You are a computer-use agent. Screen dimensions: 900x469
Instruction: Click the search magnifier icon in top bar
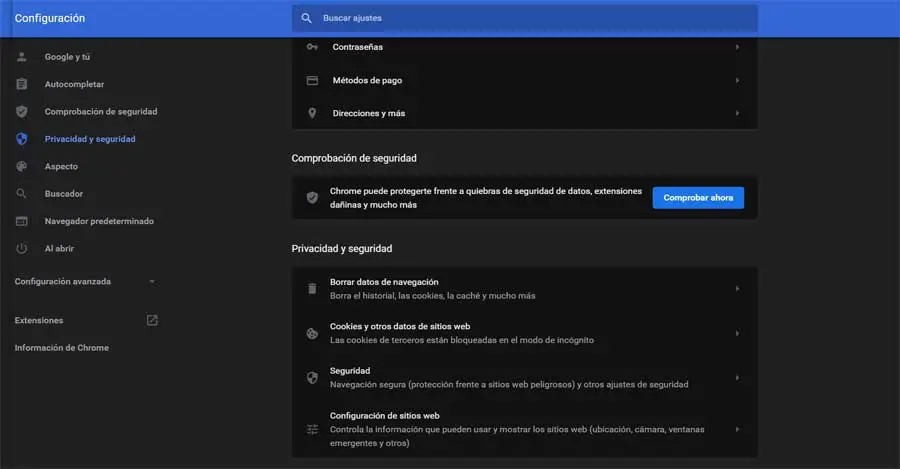307,18
